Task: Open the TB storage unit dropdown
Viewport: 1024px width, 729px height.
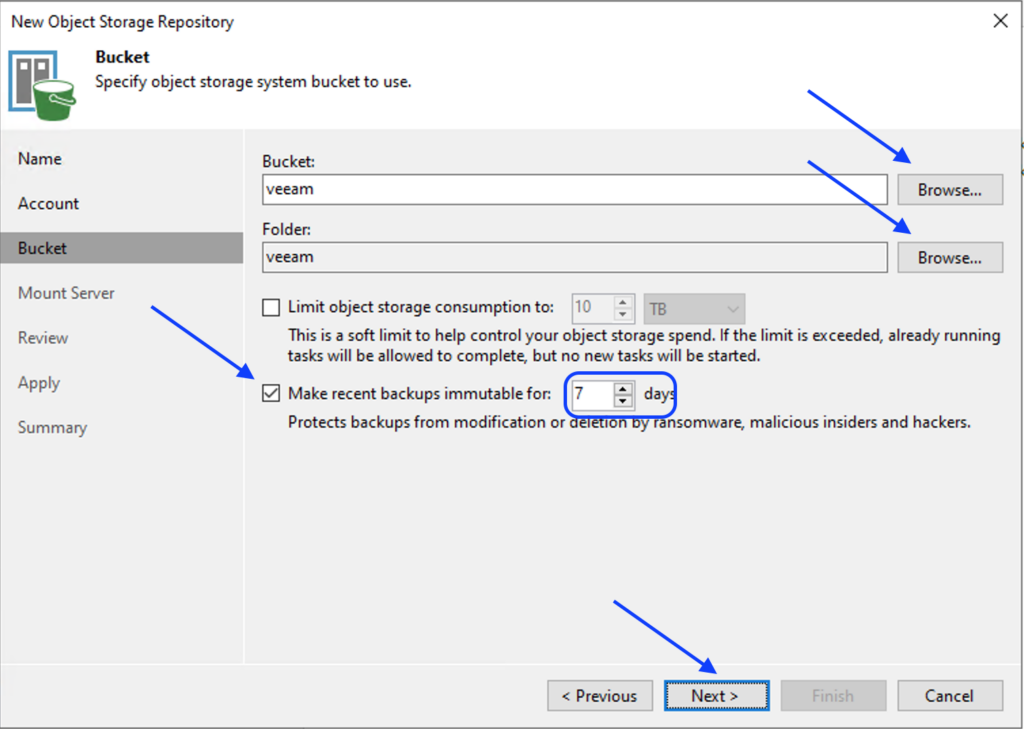Action: pos(695,308)
